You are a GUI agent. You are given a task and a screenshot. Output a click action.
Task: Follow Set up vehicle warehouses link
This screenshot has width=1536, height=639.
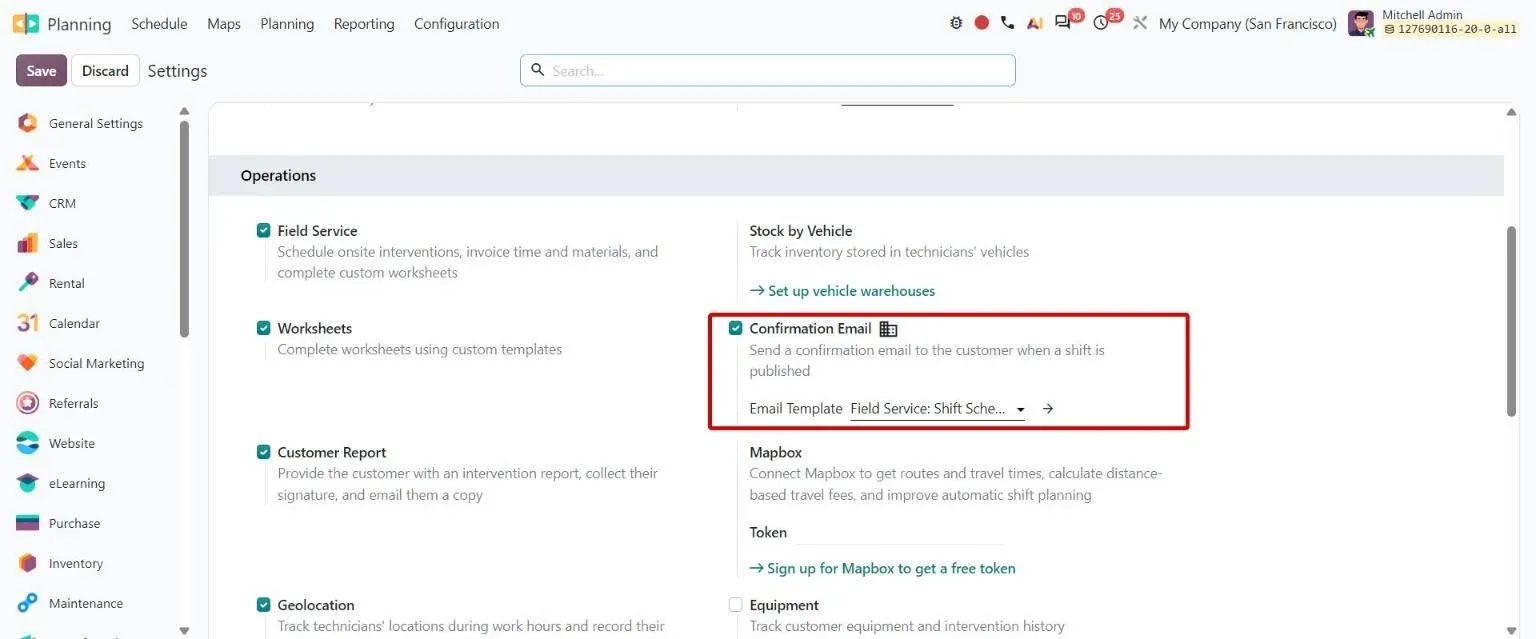[x=842, y=291]
